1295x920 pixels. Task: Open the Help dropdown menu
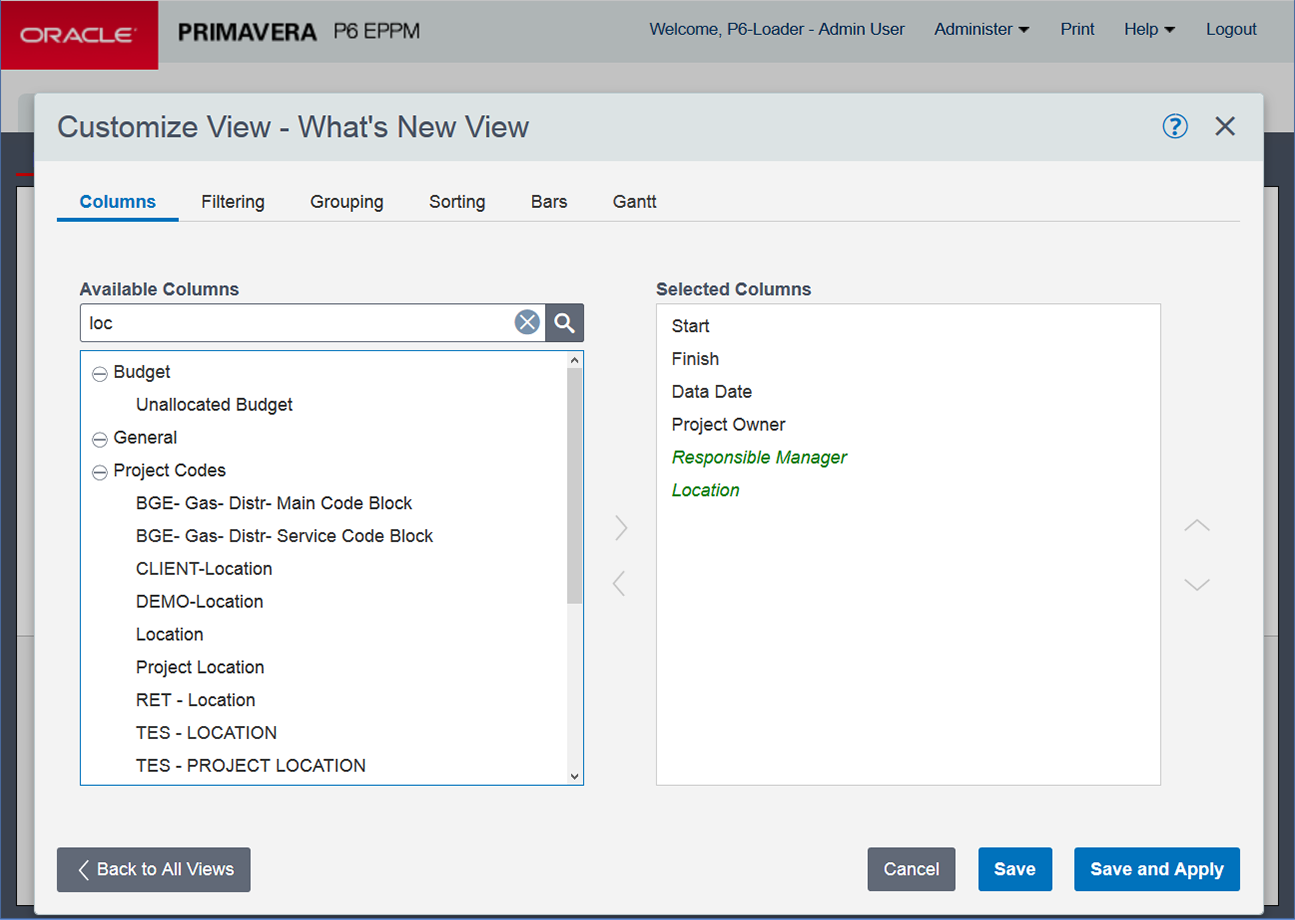[x=1148, y=30]
